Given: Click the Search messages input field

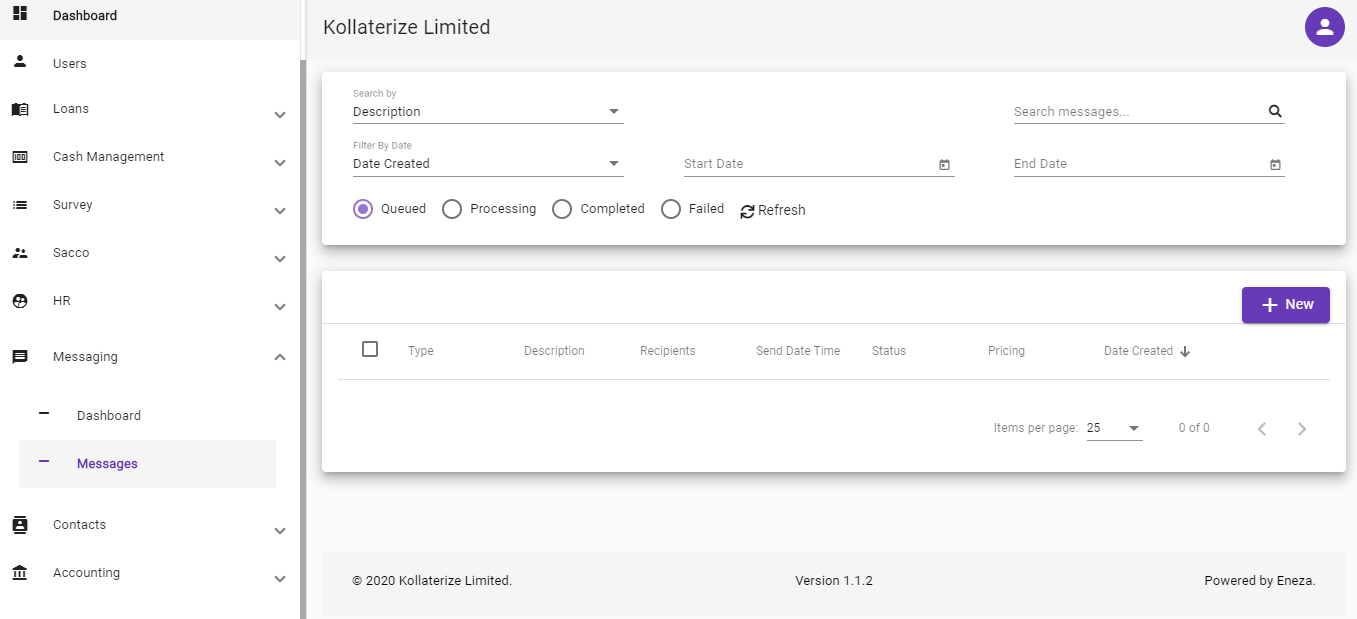Looking at the screenshot, I should 1138,112.
